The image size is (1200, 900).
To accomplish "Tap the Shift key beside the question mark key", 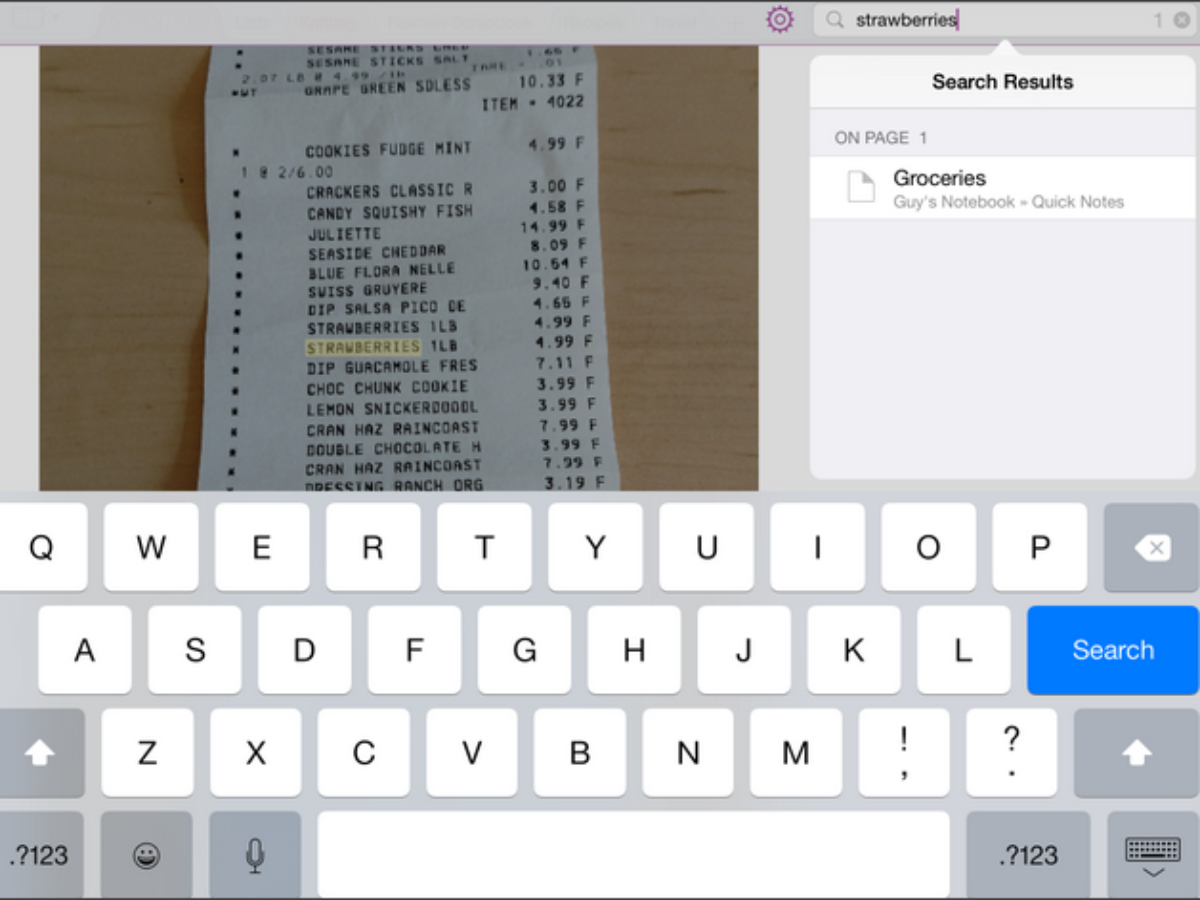I will pyautogui.click(x=1136, y=753).
